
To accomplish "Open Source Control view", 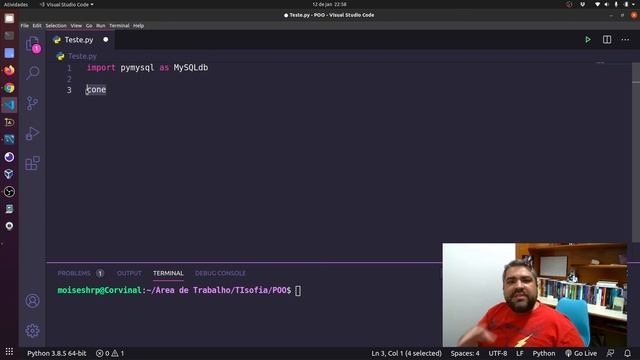I will tap(32, 103).
